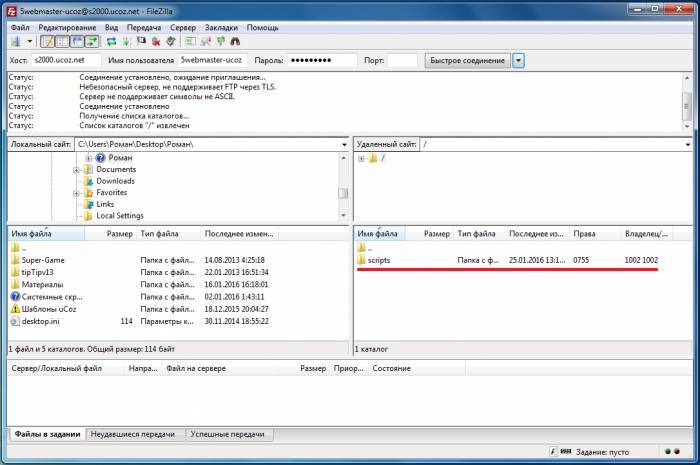Click the message log scrollbar thumb
This screenshot has height=465, width=700.
coord(687,106)
